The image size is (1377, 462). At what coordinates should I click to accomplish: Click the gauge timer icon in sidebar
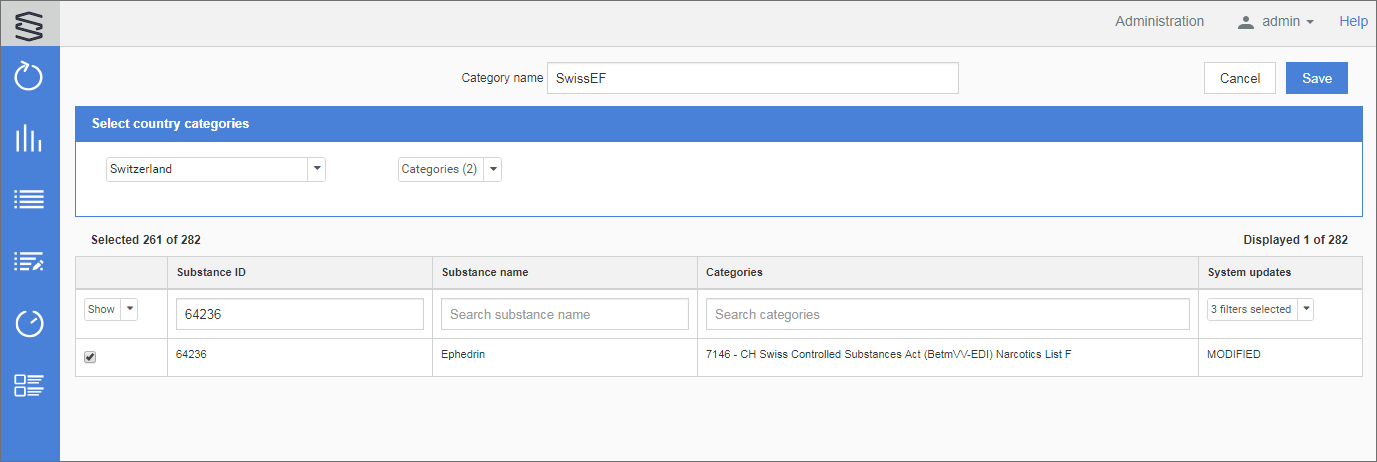pyautogui.click(x=29, y=323)
